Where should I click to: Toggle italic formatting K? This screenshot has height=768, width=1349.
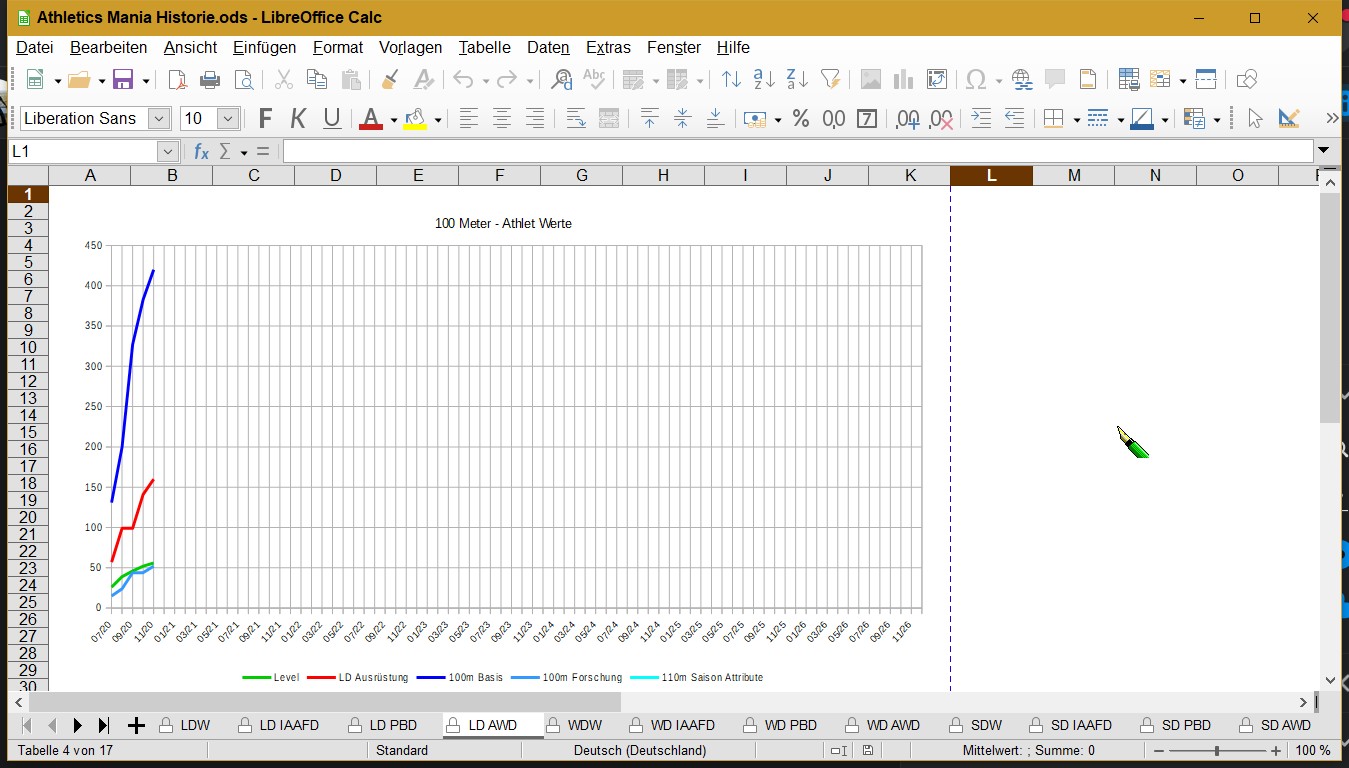coord(298,119)
